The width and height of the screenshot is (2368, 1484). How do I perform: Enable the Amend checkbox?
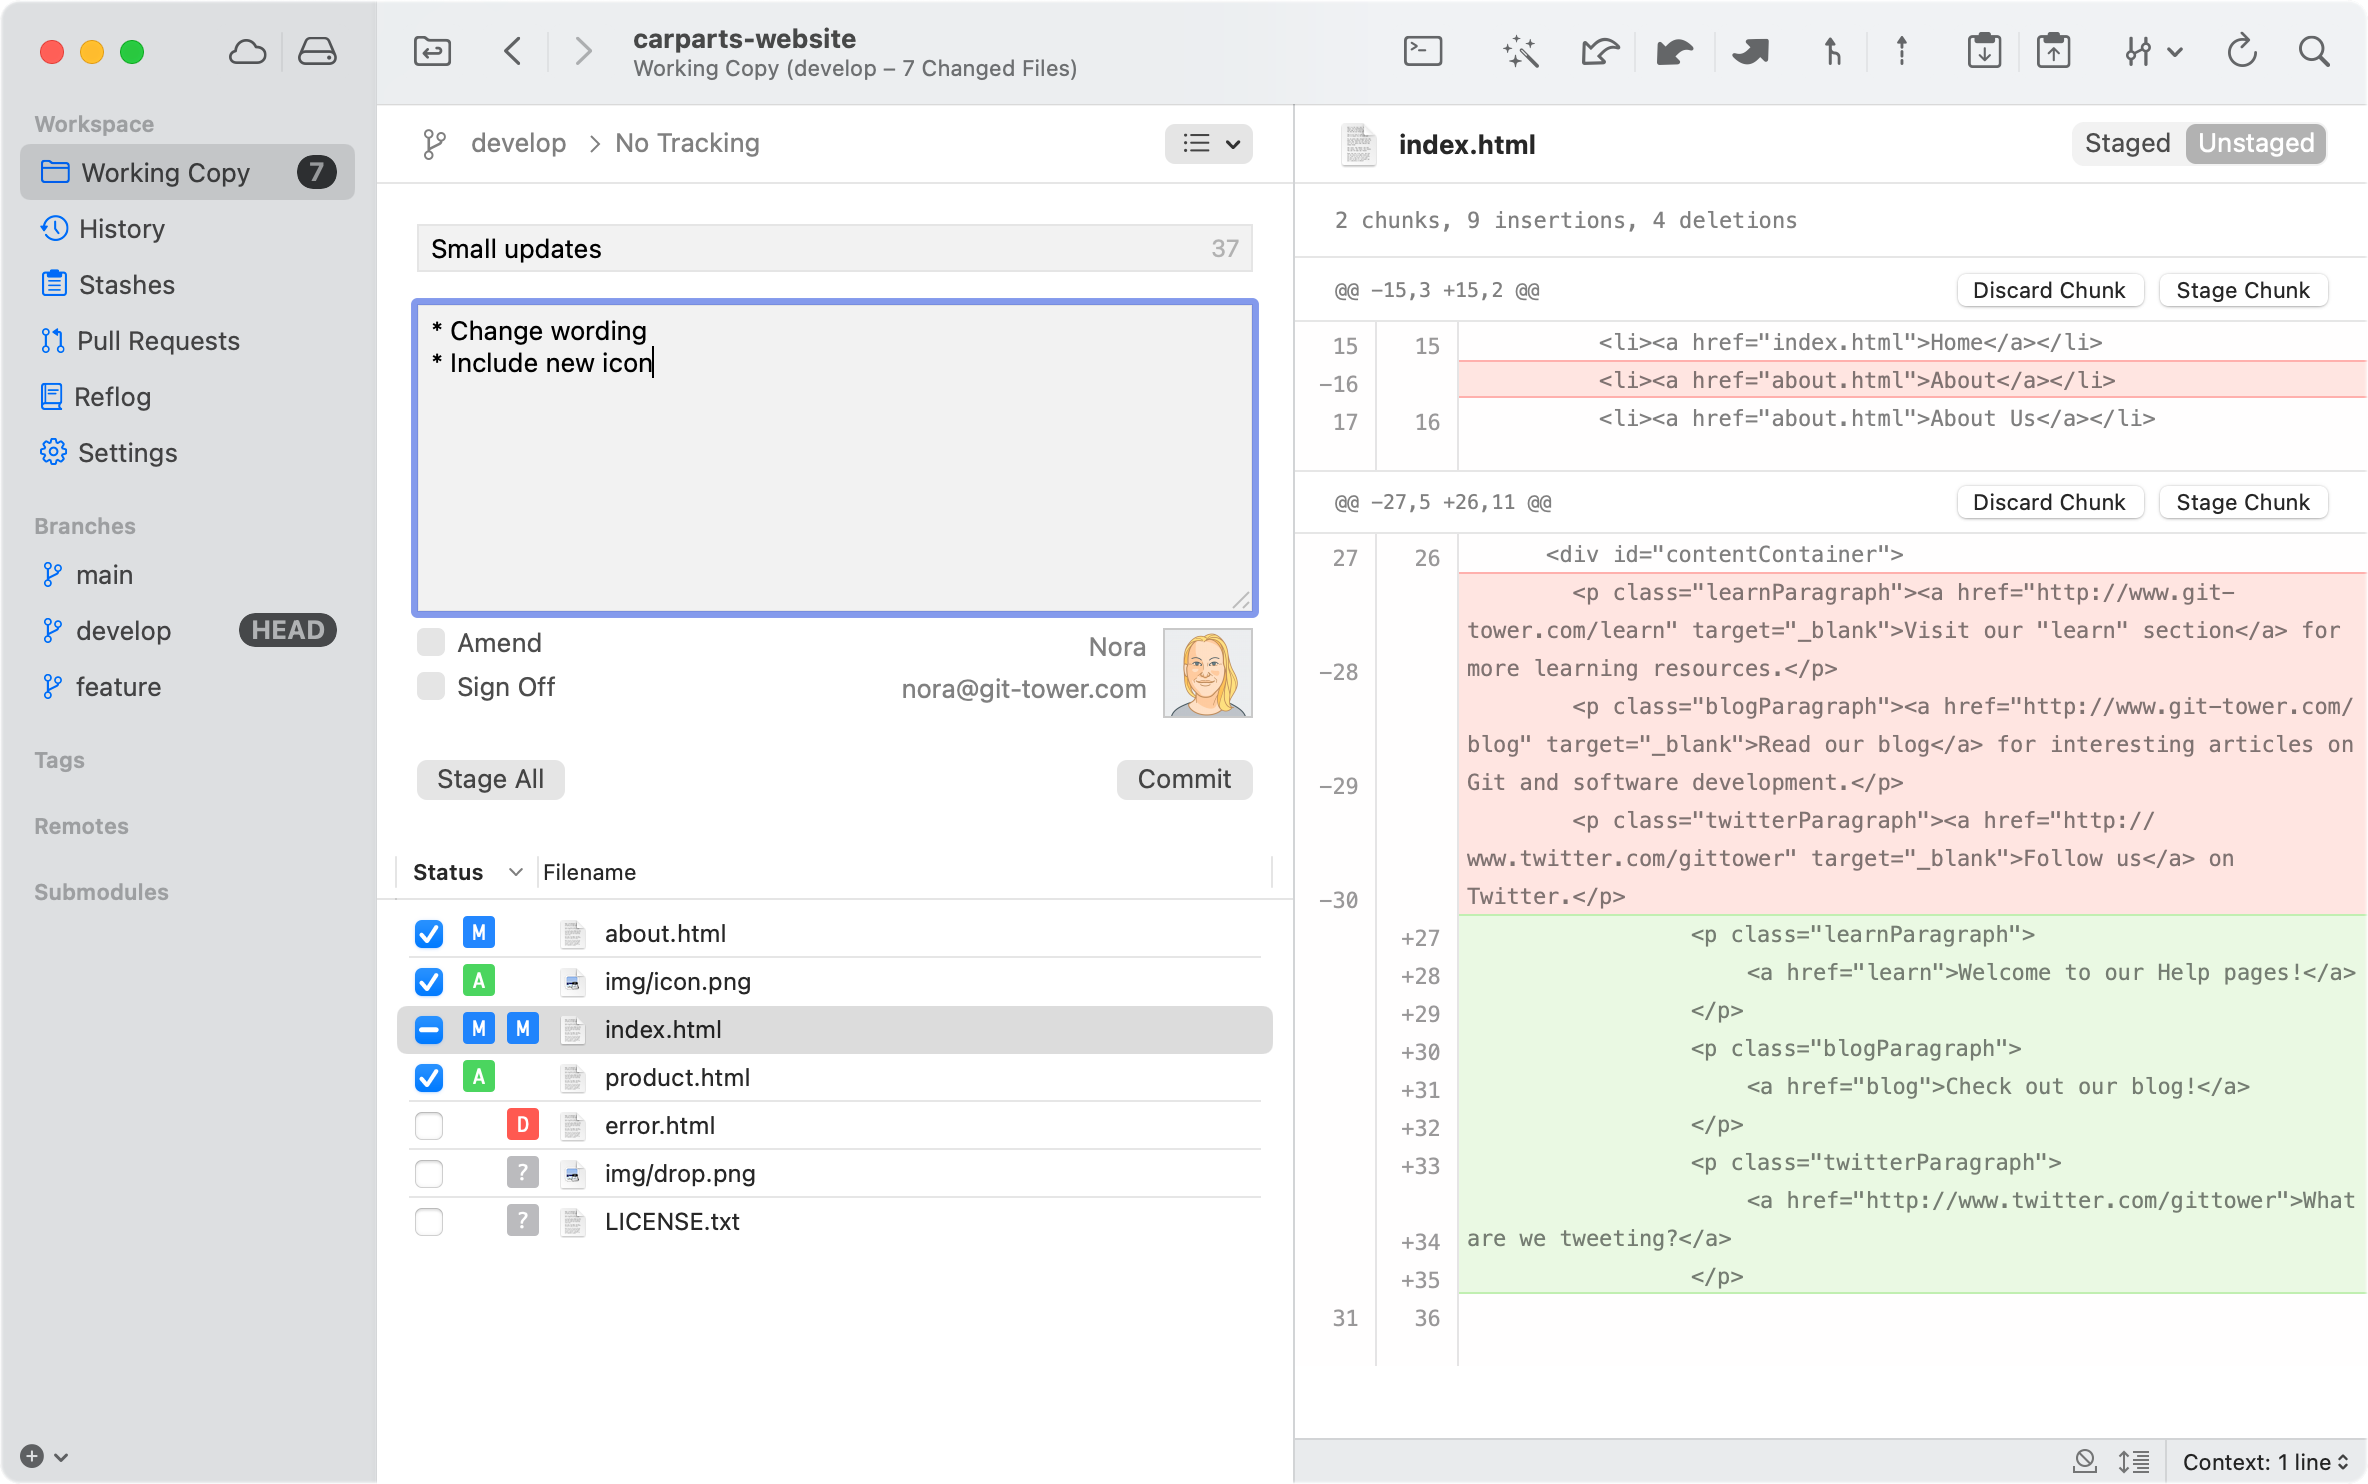(431, 643)
